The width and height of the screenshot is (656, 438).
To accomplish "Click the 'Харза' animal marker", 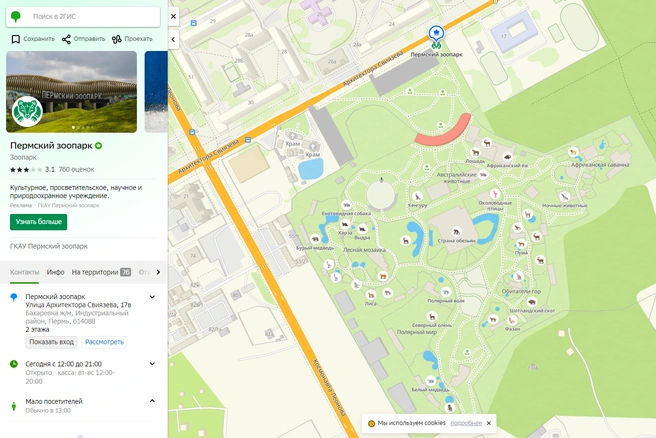I will pyautogui.click(x=345, y=224).
